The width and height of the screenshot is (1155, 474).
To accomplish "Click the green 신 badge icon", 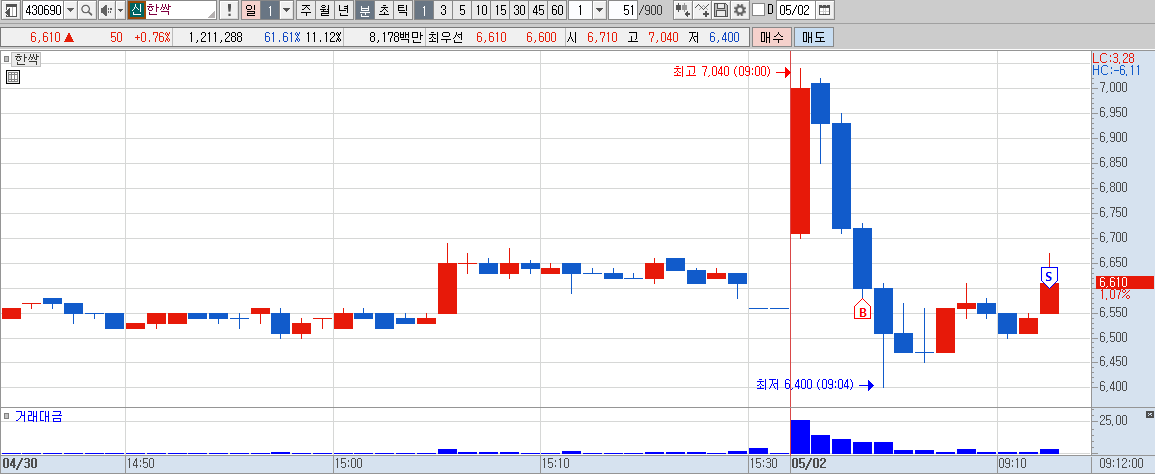I will pos(136,10).
